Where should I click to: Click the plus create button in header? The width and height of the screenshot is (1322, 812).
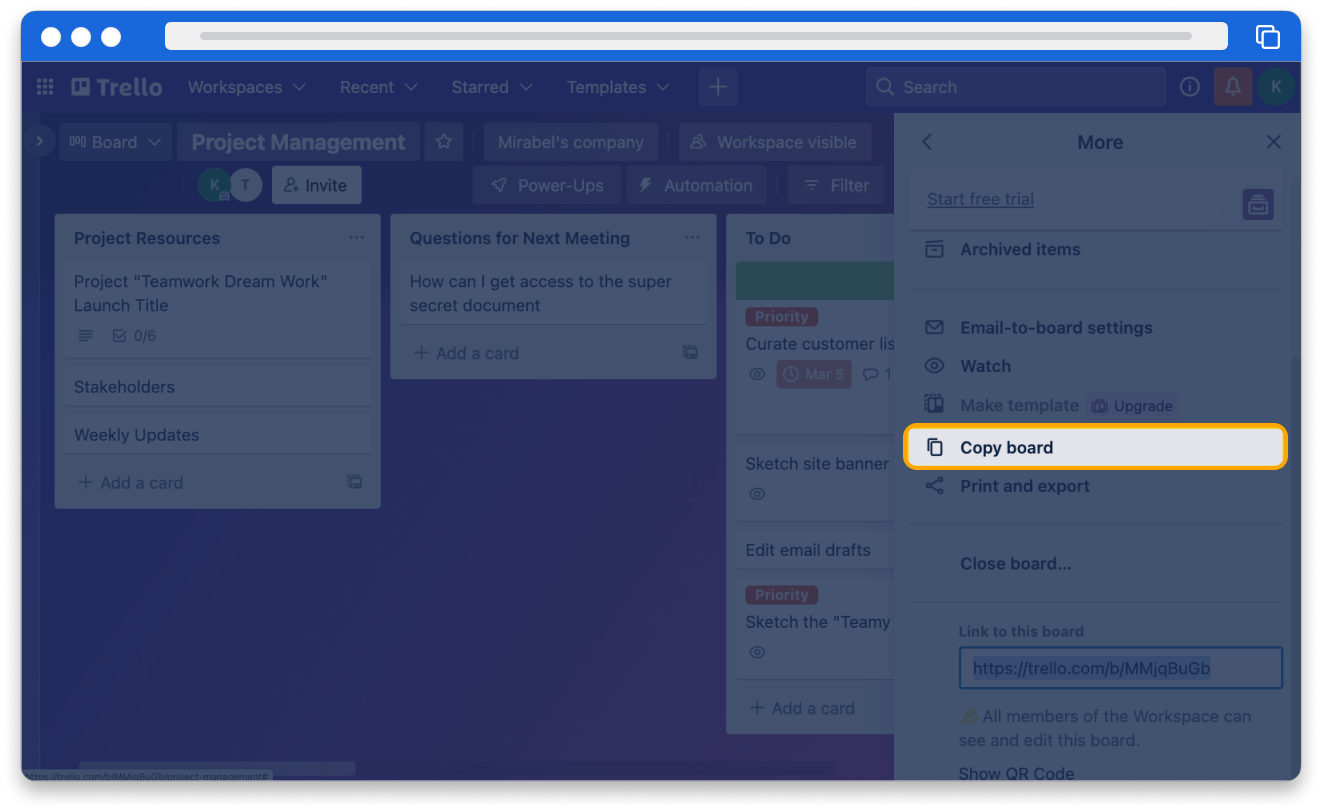coord(718,87)
